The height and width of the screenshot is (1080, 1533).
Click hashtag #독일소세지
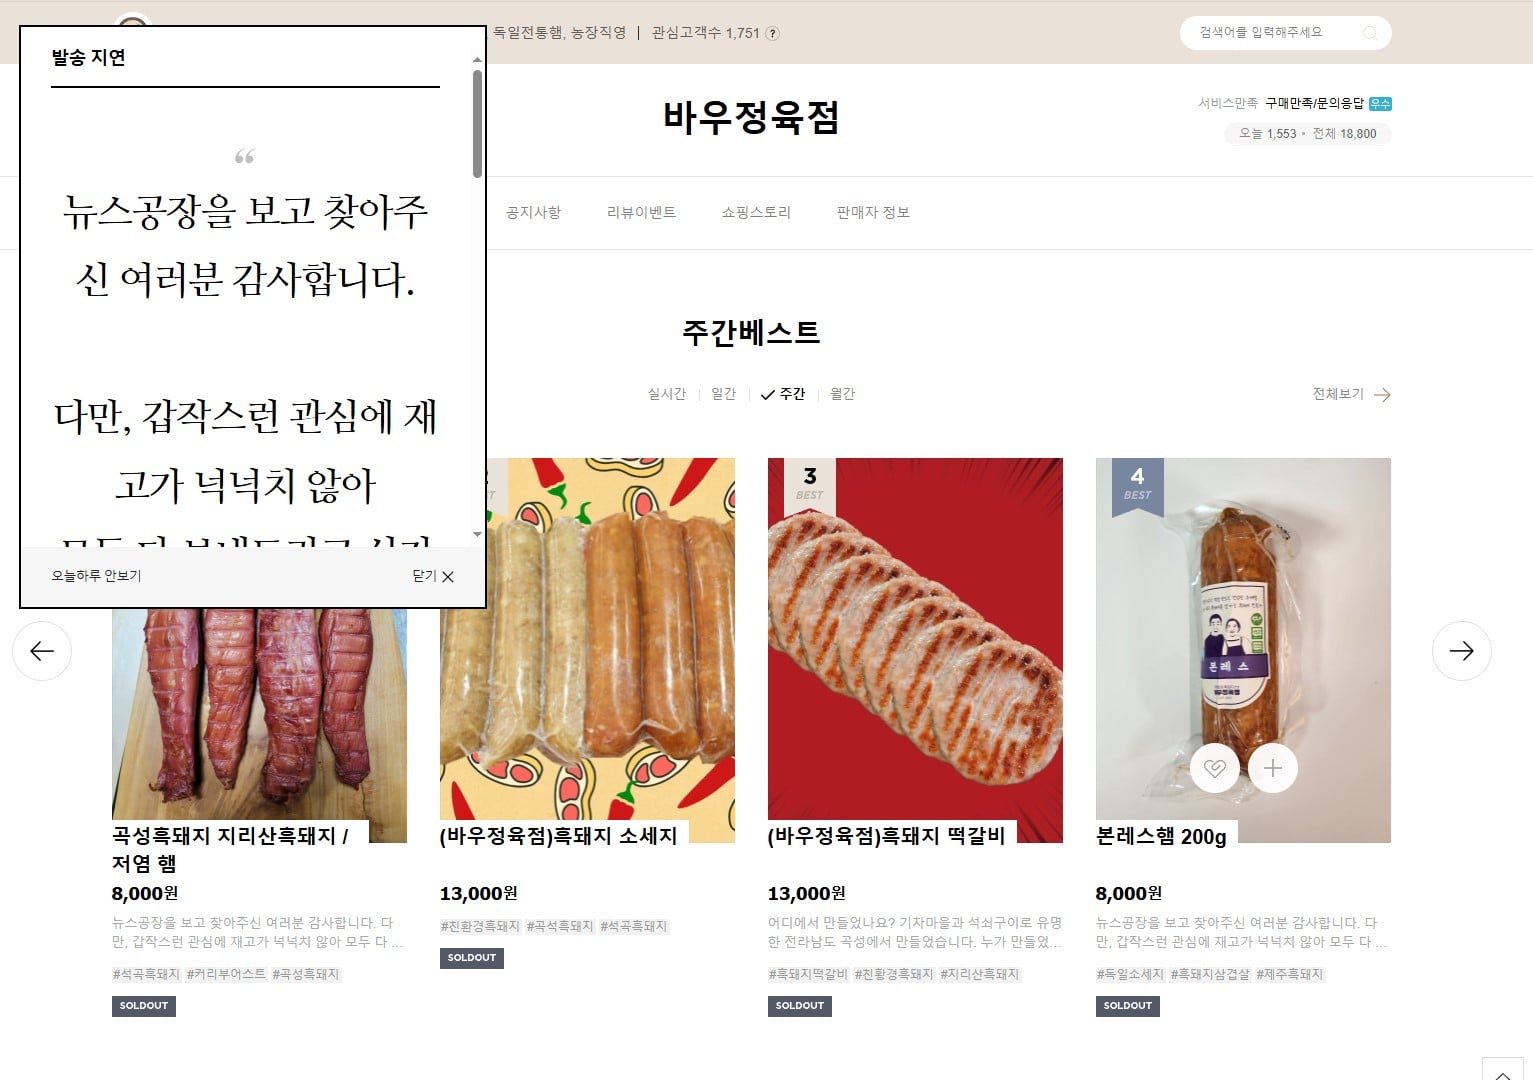(1130, 974)
